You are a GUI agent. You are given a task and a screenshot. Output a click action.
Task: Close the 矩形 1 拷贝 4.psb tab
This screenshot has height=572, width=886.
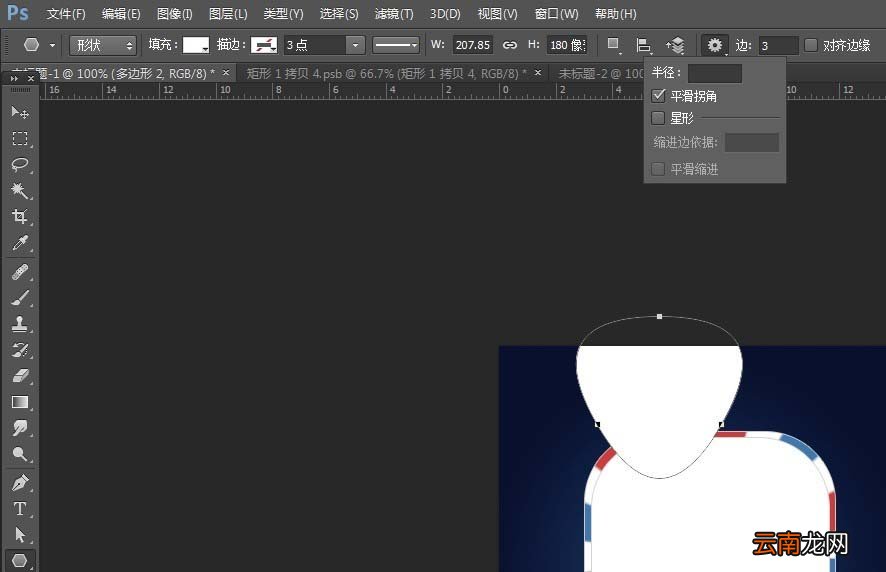[x=538, y=73]
